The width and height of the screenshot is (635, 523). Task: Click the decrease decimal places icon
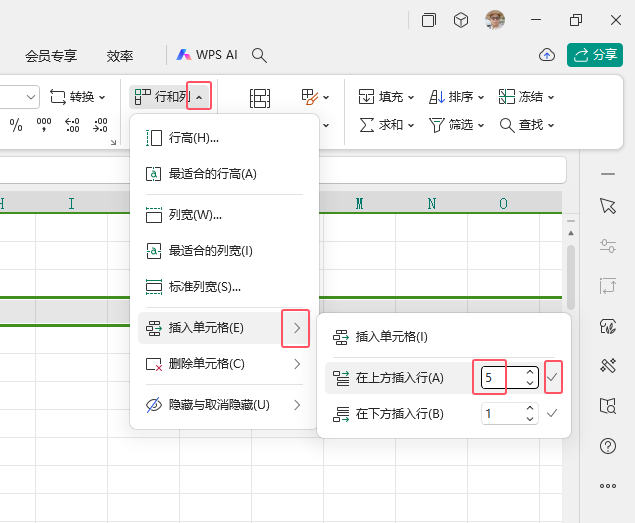coord(100,125)
